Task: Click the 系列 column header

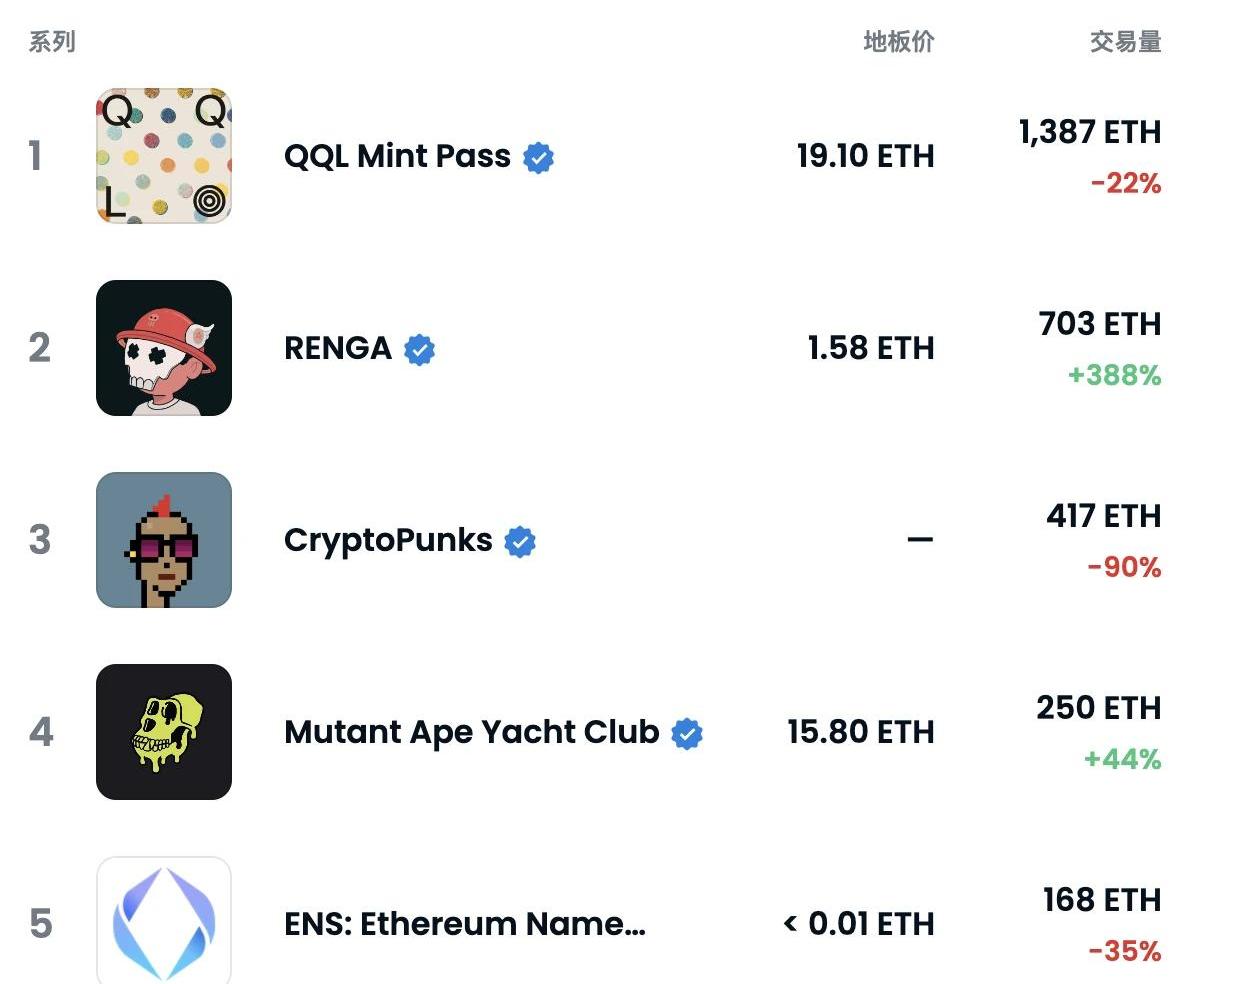Action: (x=52, y=42)
